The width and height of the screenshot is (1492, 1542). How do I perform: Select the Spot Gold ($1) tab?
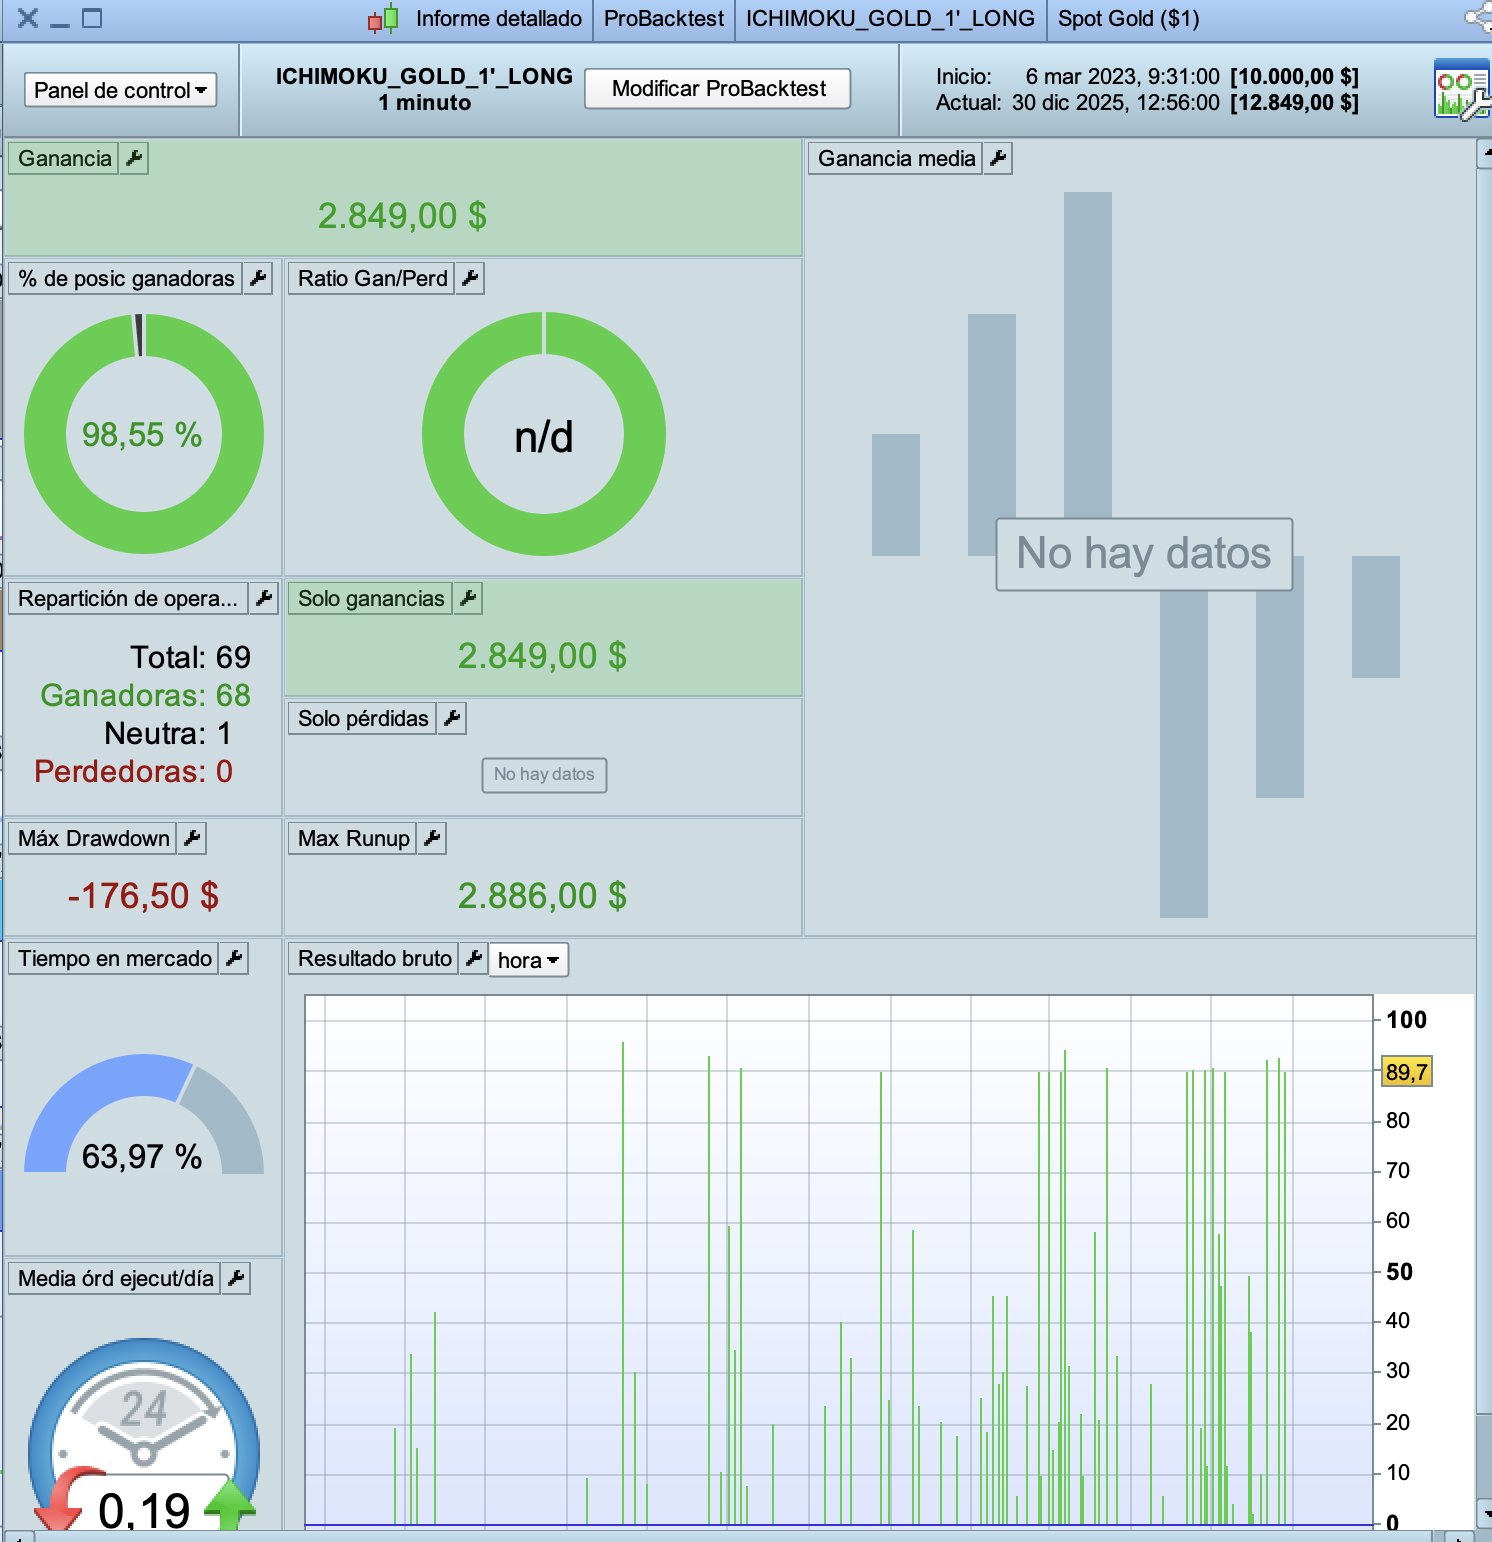[1128, 19]
